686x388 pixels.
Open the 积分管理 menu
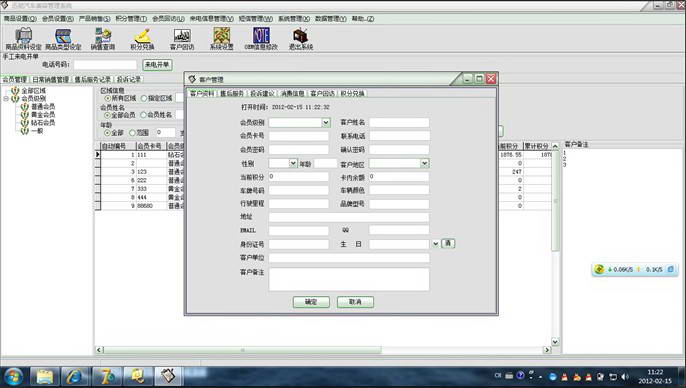pyautogui.click(x=131, y=19)
